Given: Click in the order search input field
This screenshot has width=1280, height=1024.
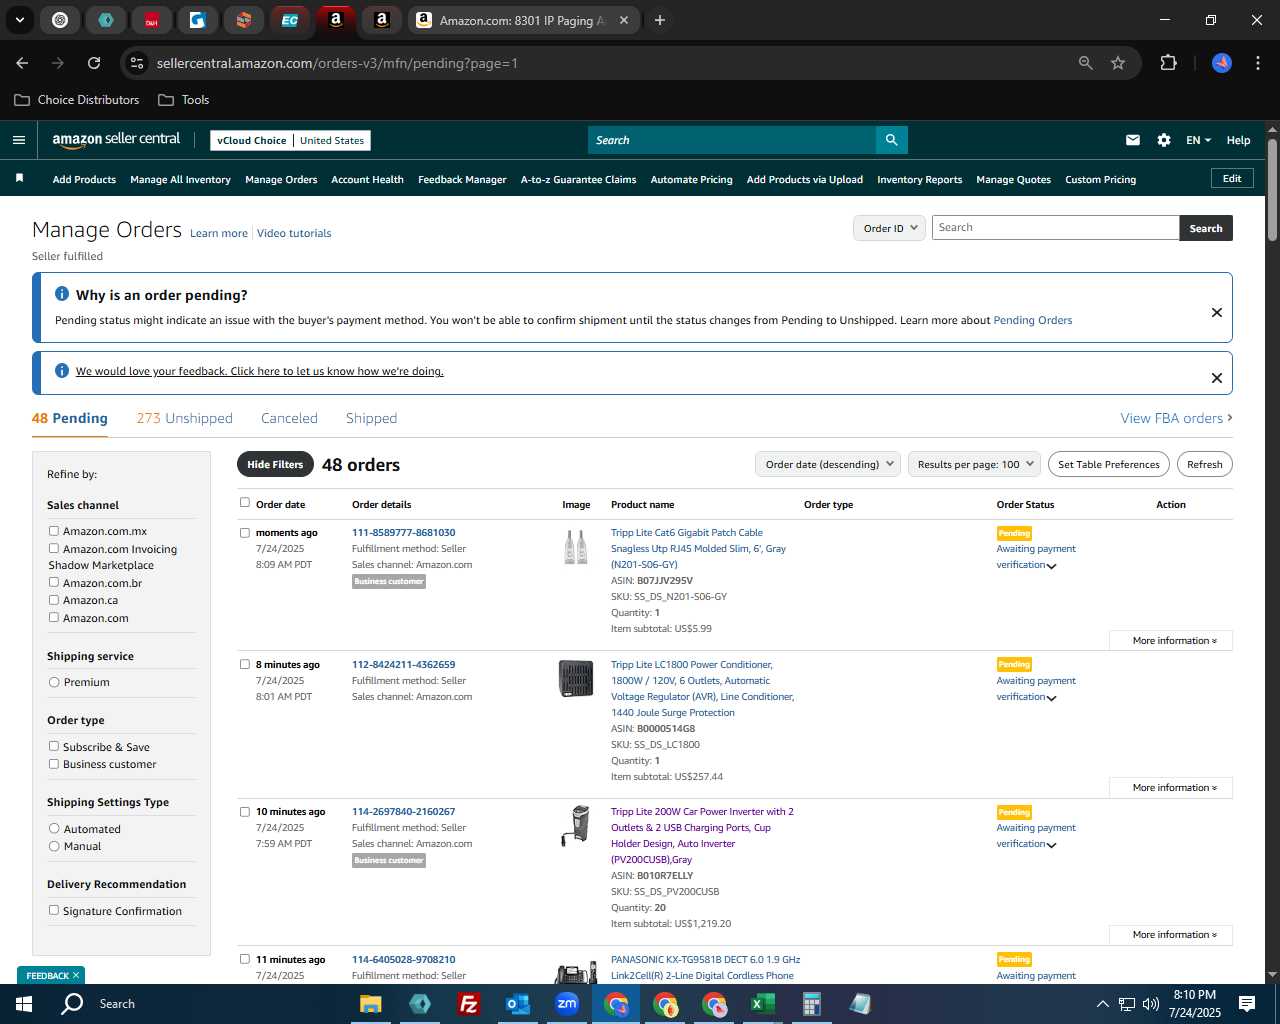Looking at the screenshot, I should click(x=1055, y=227).
